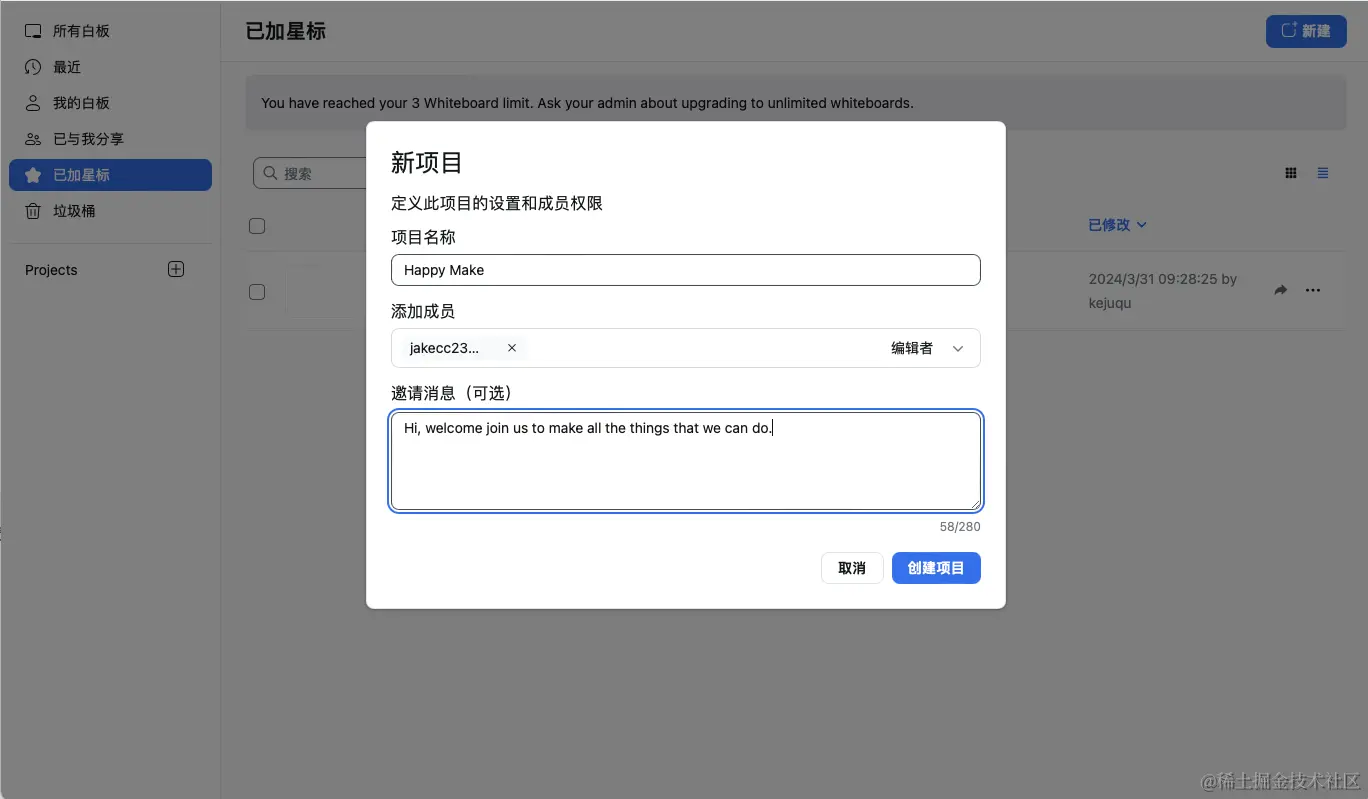This screenshot has width=1368, height=799.
Task: Click the trash can icon beside 垃圾桶
Action: coord(33,211)
